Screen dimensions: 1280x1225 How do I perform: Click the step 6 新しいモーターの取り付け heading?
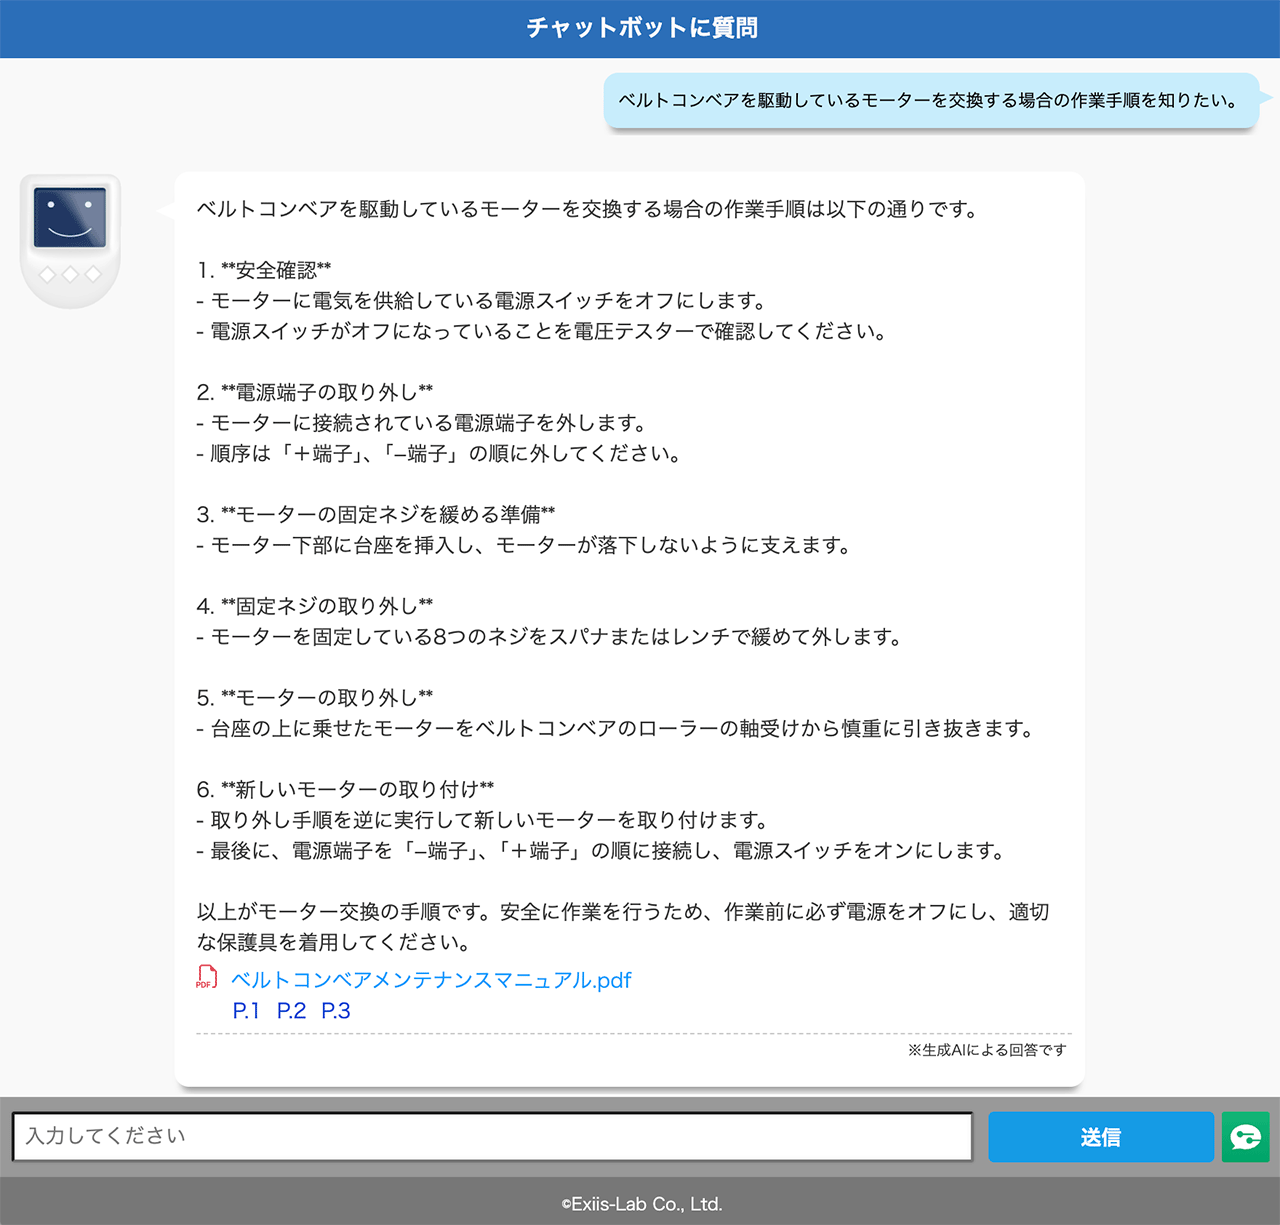pyautogui.click(x=346, y=789)
